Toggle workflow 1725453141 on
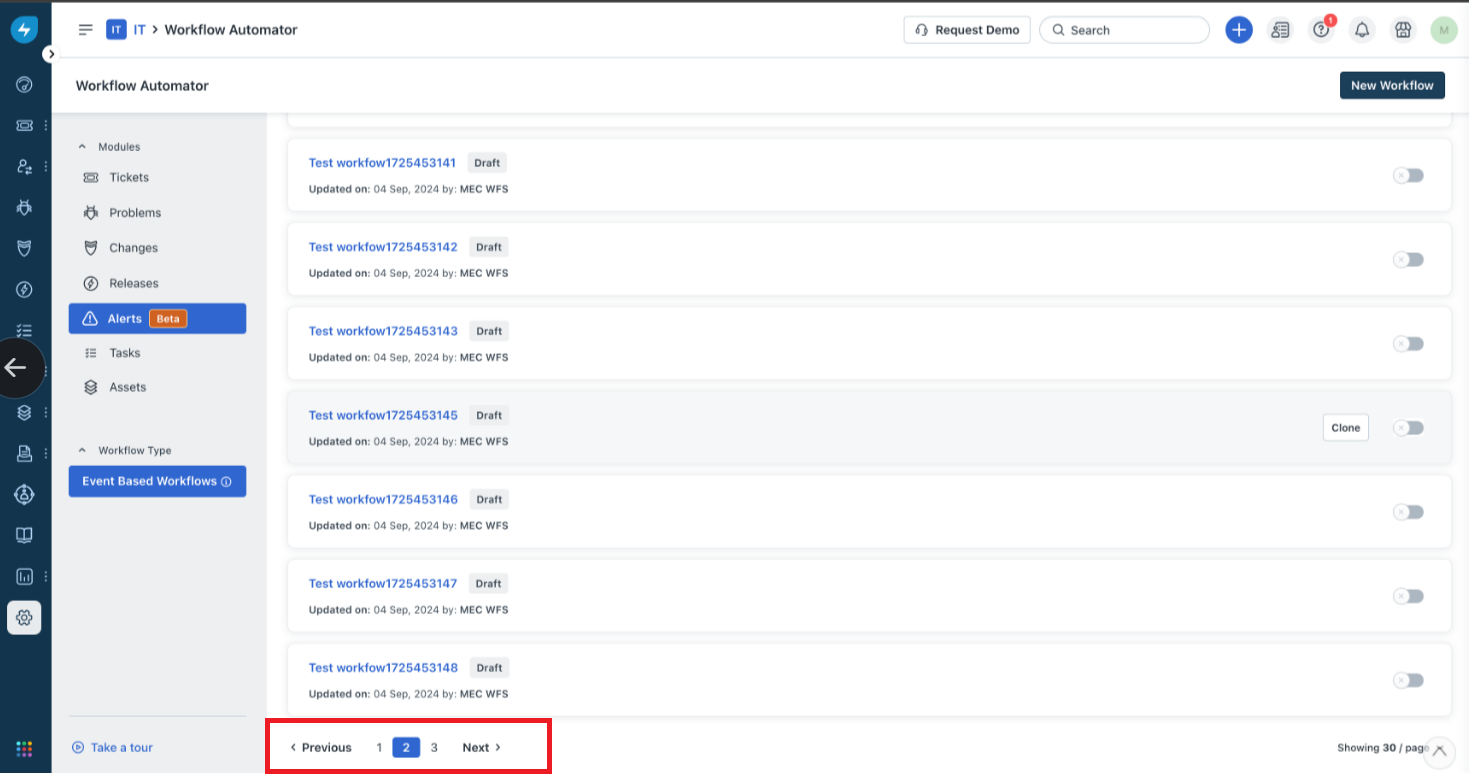Image resolution: width=1469 pixels, height=777 pixels. [x=1408, y=175]
